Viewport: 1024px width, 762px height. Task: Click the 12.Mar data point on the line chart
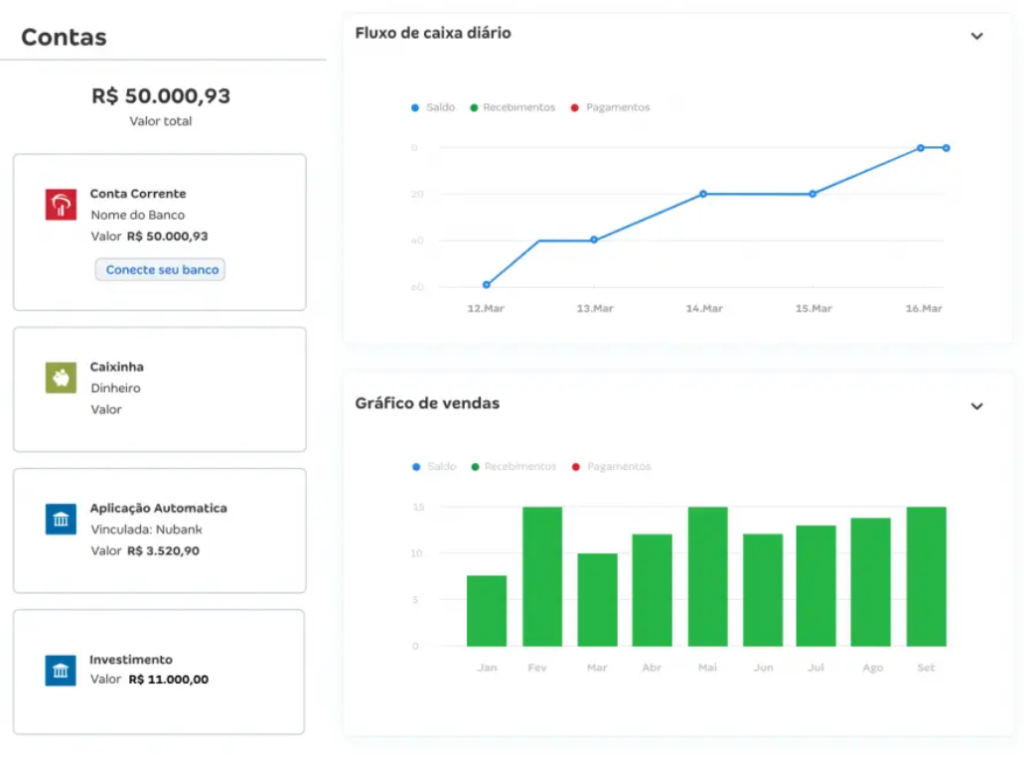coord(486,285)
